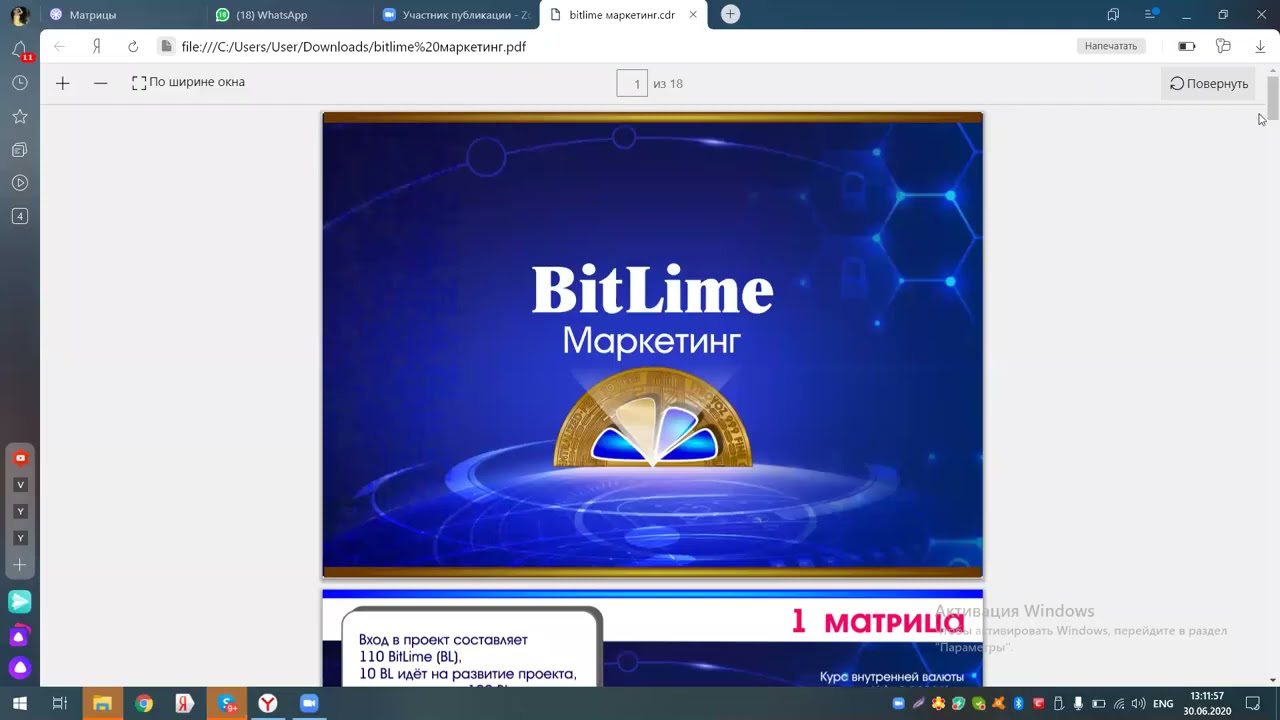The image size is (1280, 720).
Task: Open tabs counter showing 4
Action: [19, 216]
